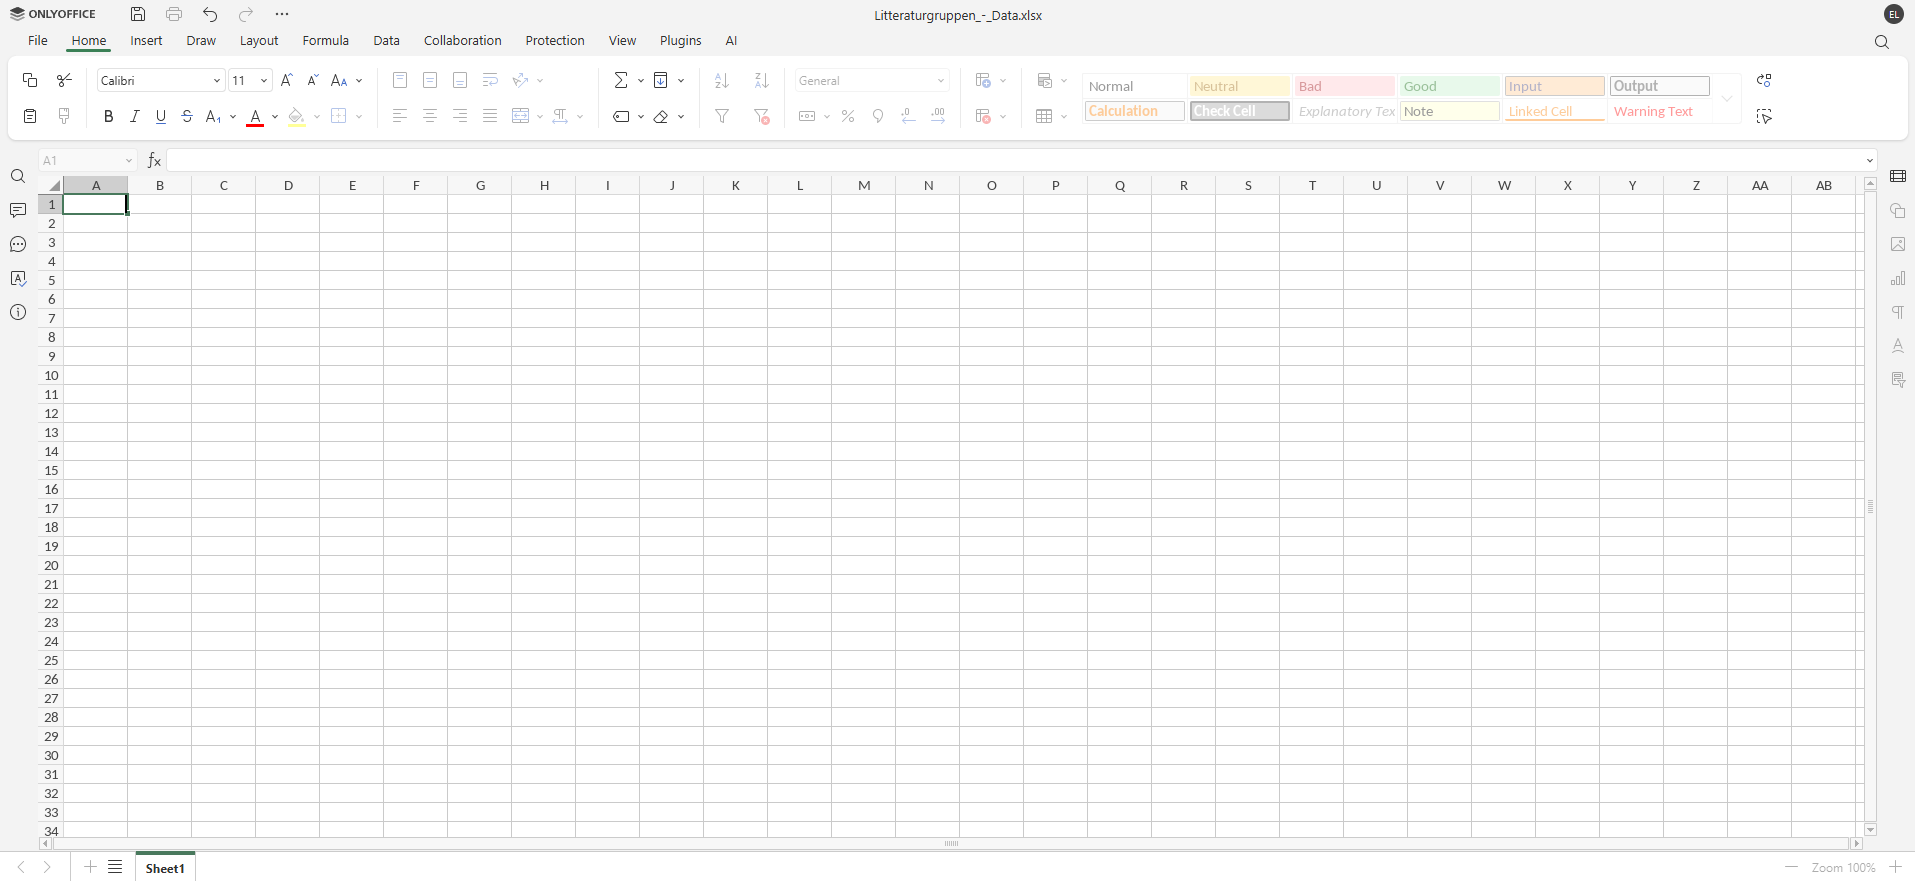Toggle Italic text formatting

point(134,116)
